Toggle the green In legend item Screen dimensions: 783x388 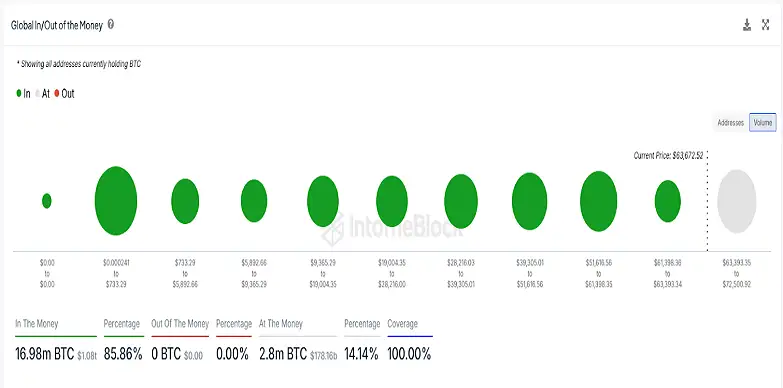[23, 93]
